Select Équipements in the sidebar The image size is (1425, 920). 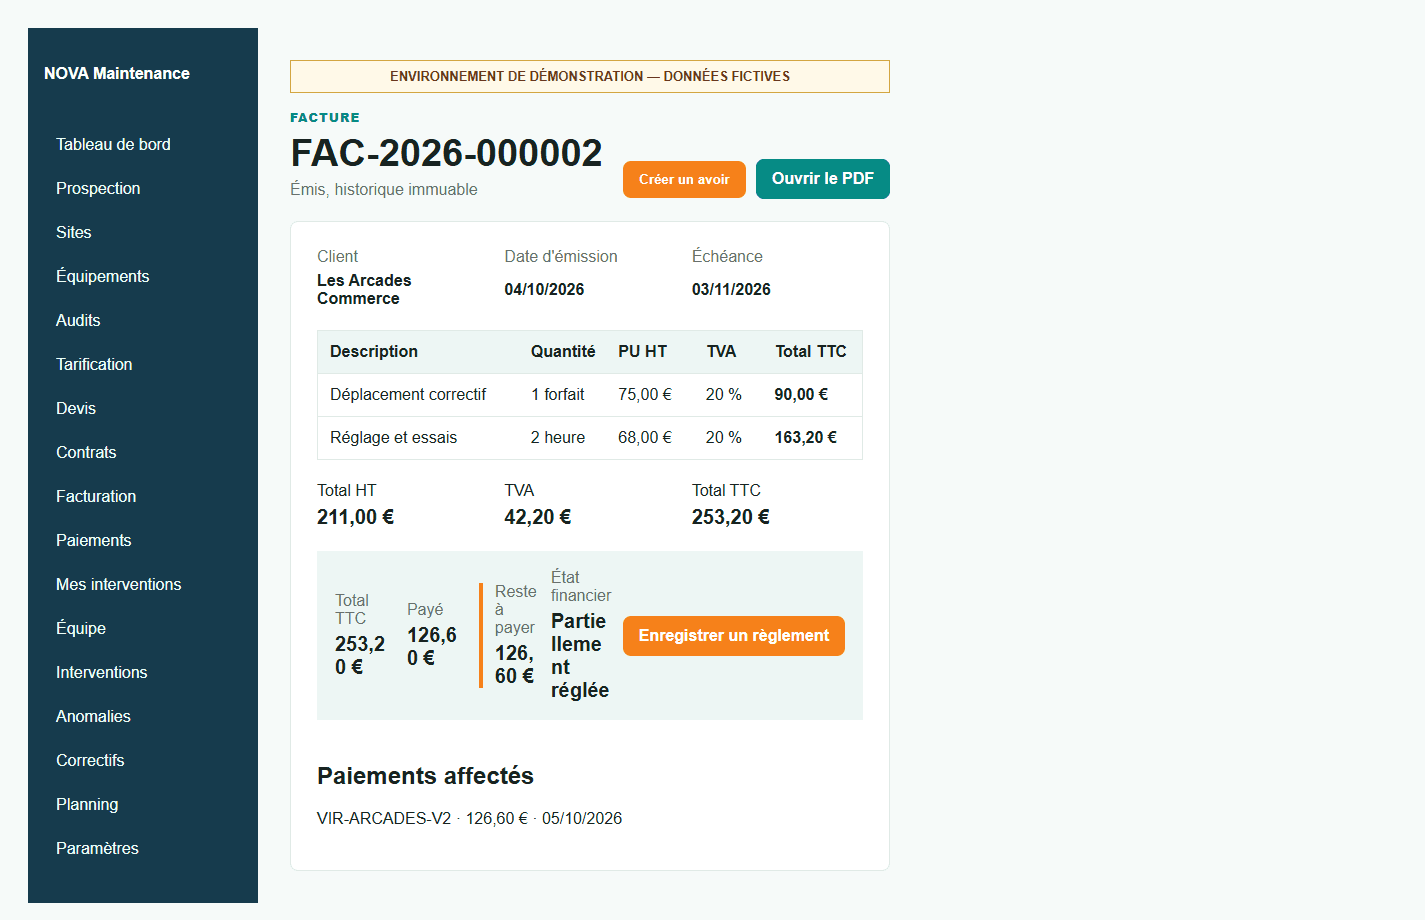click(102, 276)
